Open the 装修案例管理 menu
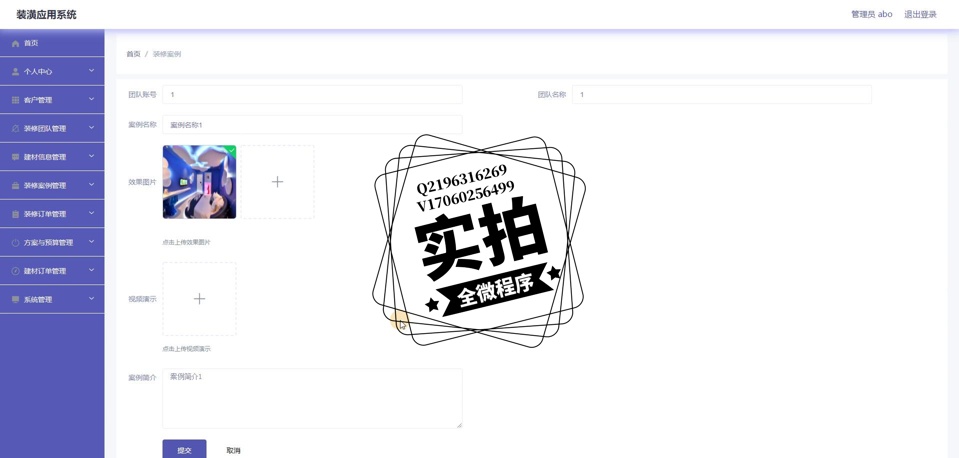This screenshot has width=959, height=458. [x=52, y=185]
